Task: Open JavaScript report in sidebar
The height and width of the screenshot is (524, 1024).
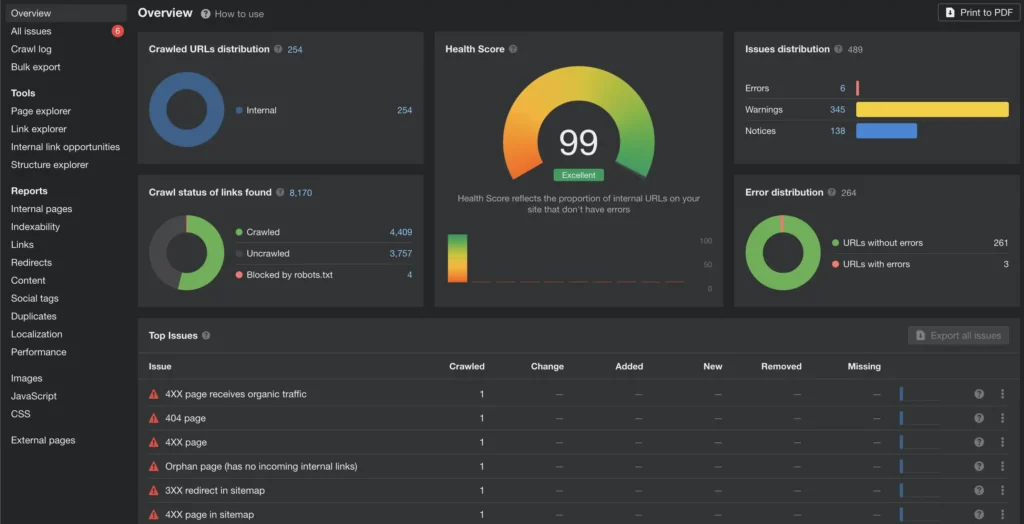Action: [x=34, y=396]
